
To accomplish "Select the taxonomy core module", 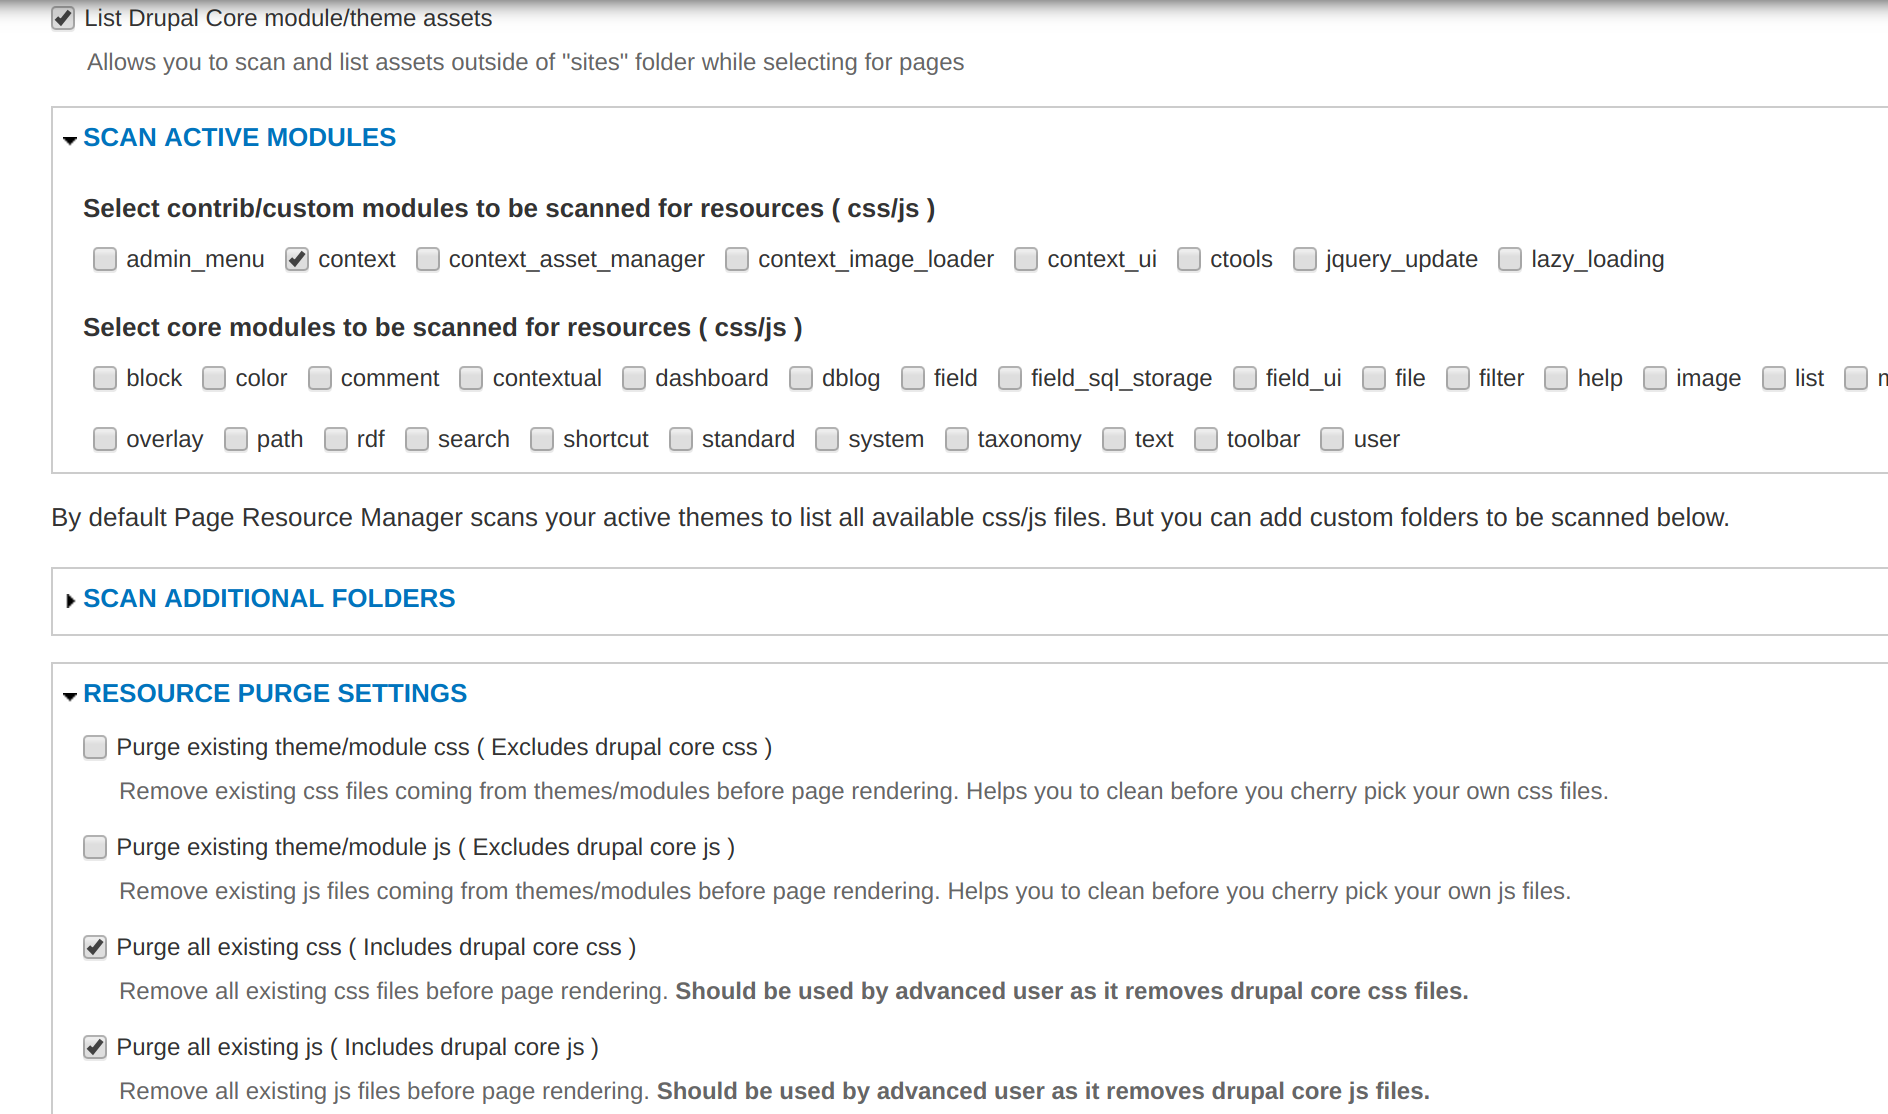I will 957,439.
